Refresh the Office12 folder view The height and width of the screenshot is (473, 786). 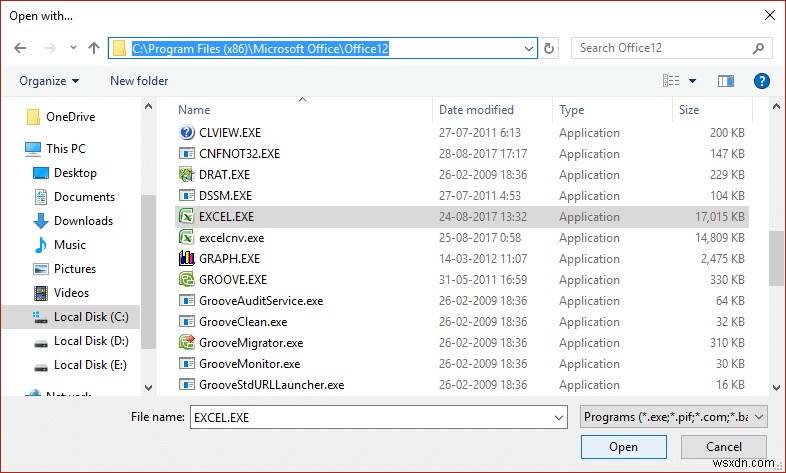coord(549,48)
